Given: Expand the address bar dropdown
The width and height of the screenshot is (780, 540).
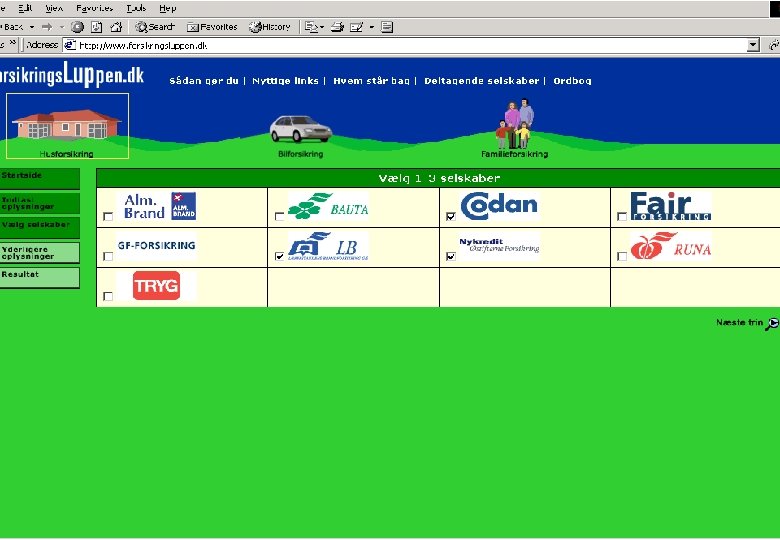Looking at the screenshot, I should coord(753,45).
